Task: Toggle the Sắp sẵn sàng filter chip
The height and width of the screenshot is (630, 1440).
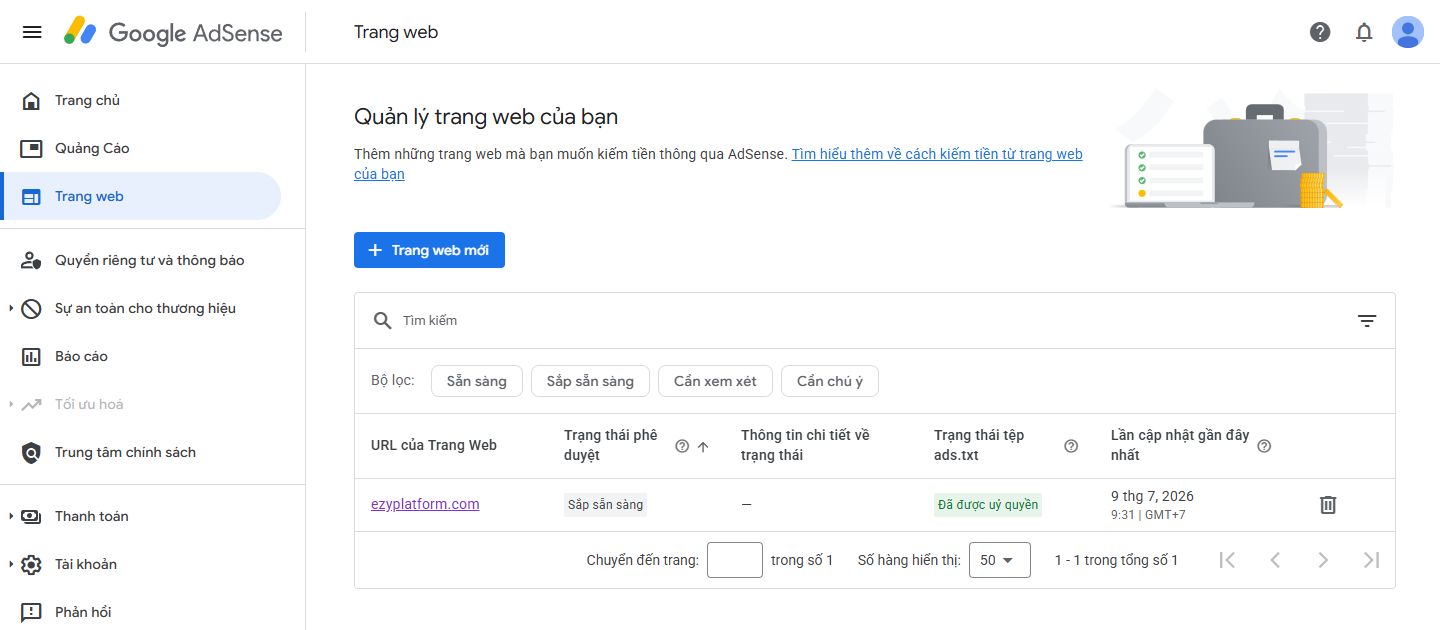Action: (590, 381)
